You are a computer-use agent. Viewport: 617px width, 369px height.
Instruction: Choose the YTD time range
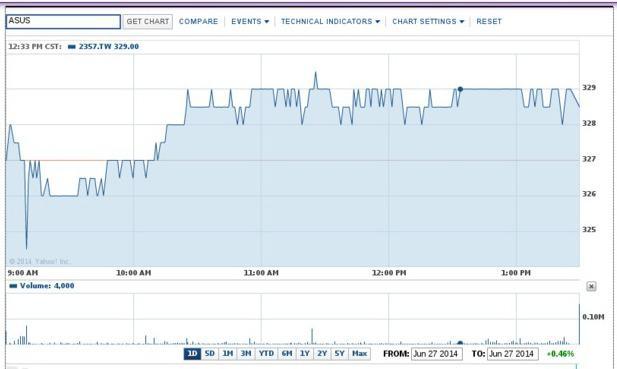point(266,354)
